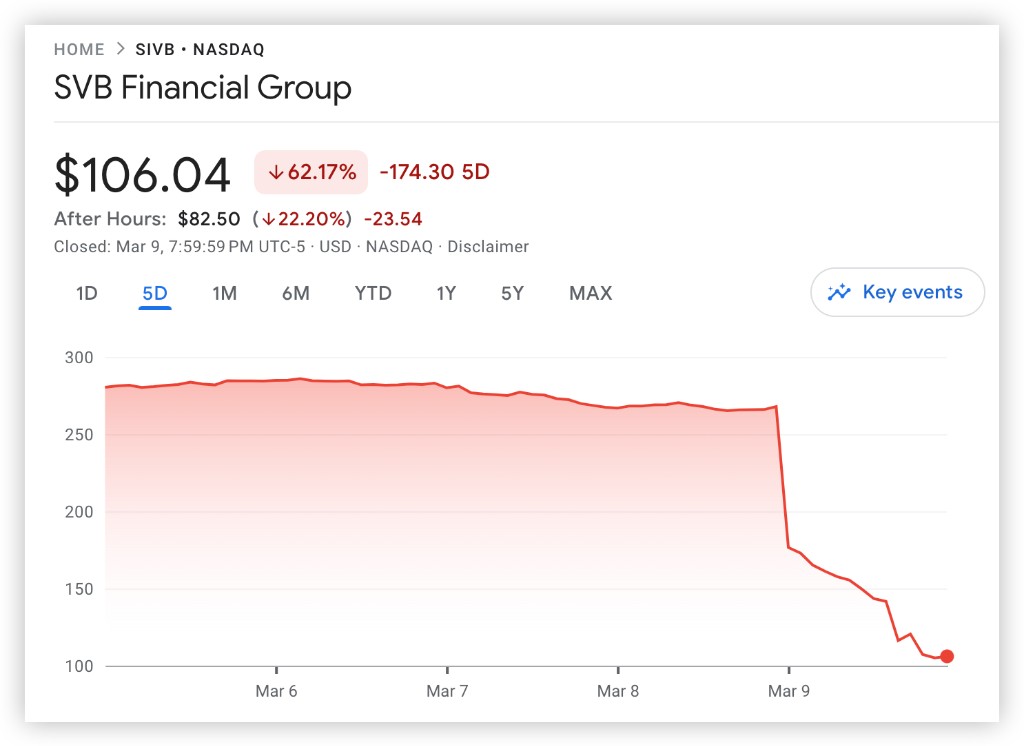Click the -62.17% change badge
The height and width of the screenshot is (746, 1024).
[x=311, y=172]
